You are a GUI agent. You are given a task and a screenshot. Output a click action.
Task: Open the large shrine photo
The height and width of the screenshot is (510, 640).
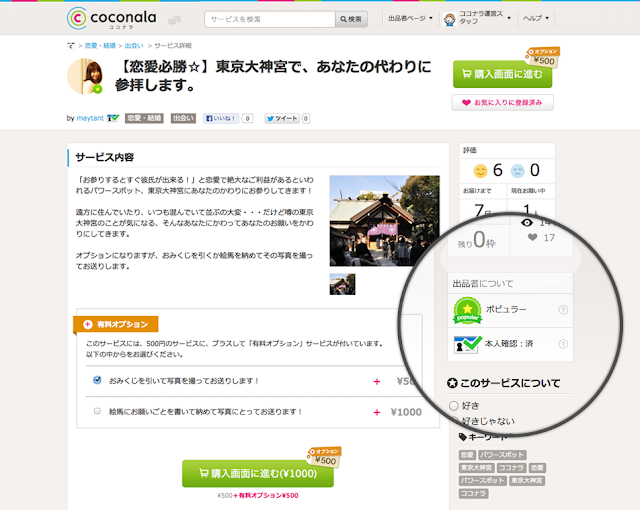pos(384,221)
